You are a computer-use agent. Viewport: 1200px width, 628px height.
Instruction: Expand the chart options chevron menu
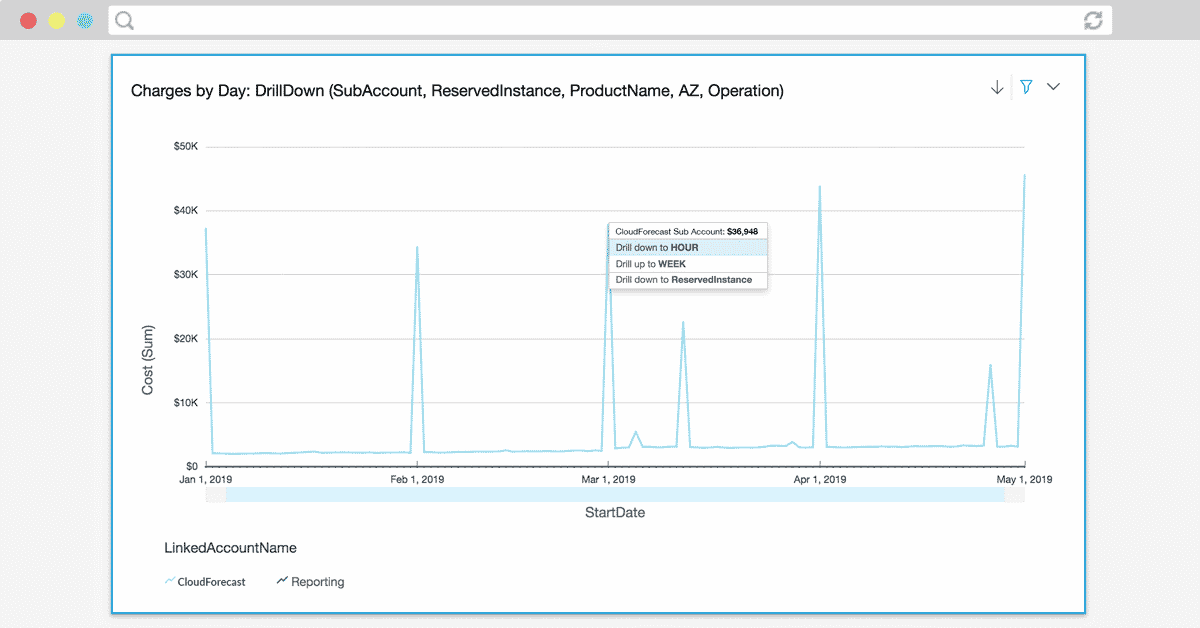[1053, 87]
